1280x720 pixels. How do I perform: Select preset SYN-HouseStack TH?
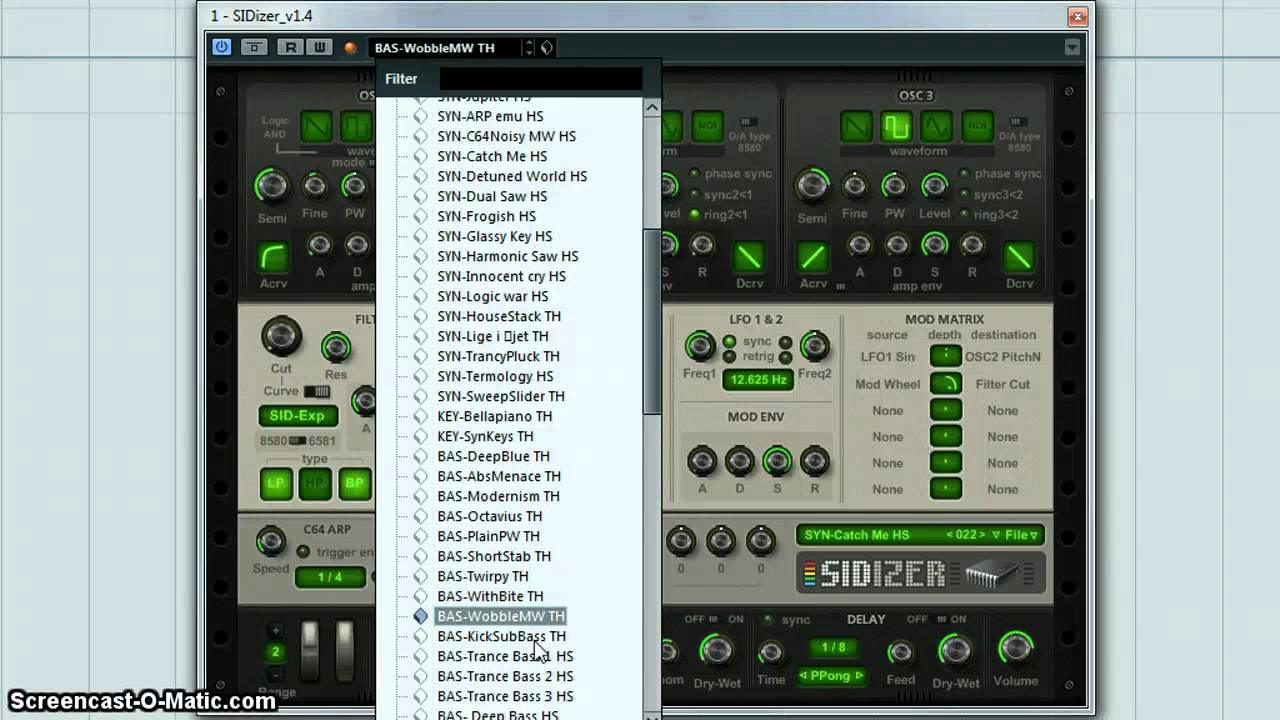coord(499,316)
